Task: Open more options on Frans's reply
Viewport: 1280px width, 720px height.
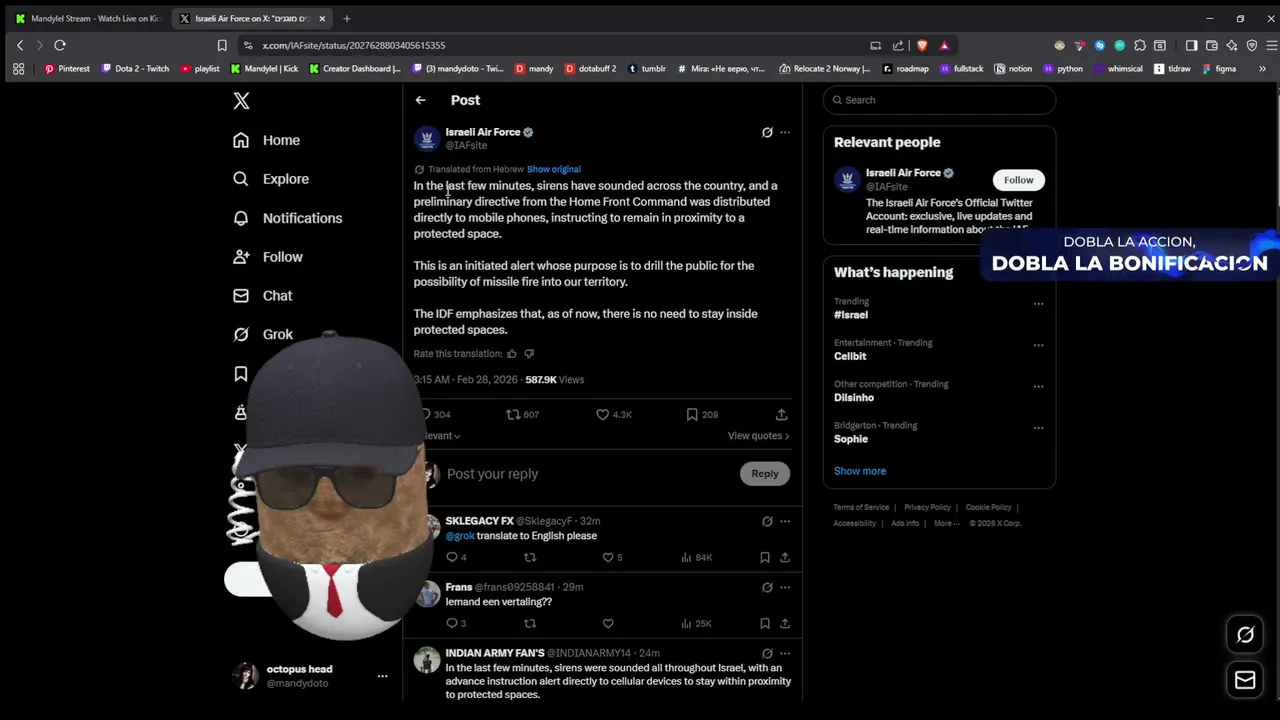Action: coord(785,587)
